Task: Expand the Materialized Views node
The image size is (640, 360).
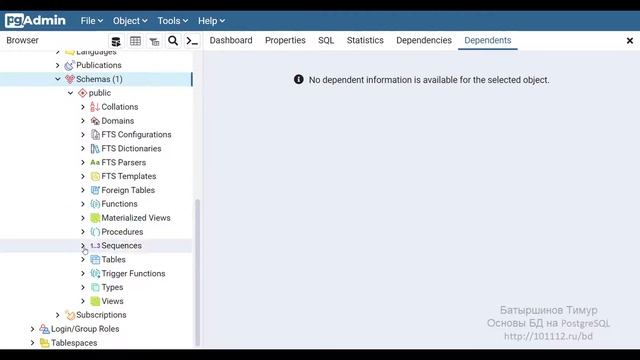Action: (83, 218)
